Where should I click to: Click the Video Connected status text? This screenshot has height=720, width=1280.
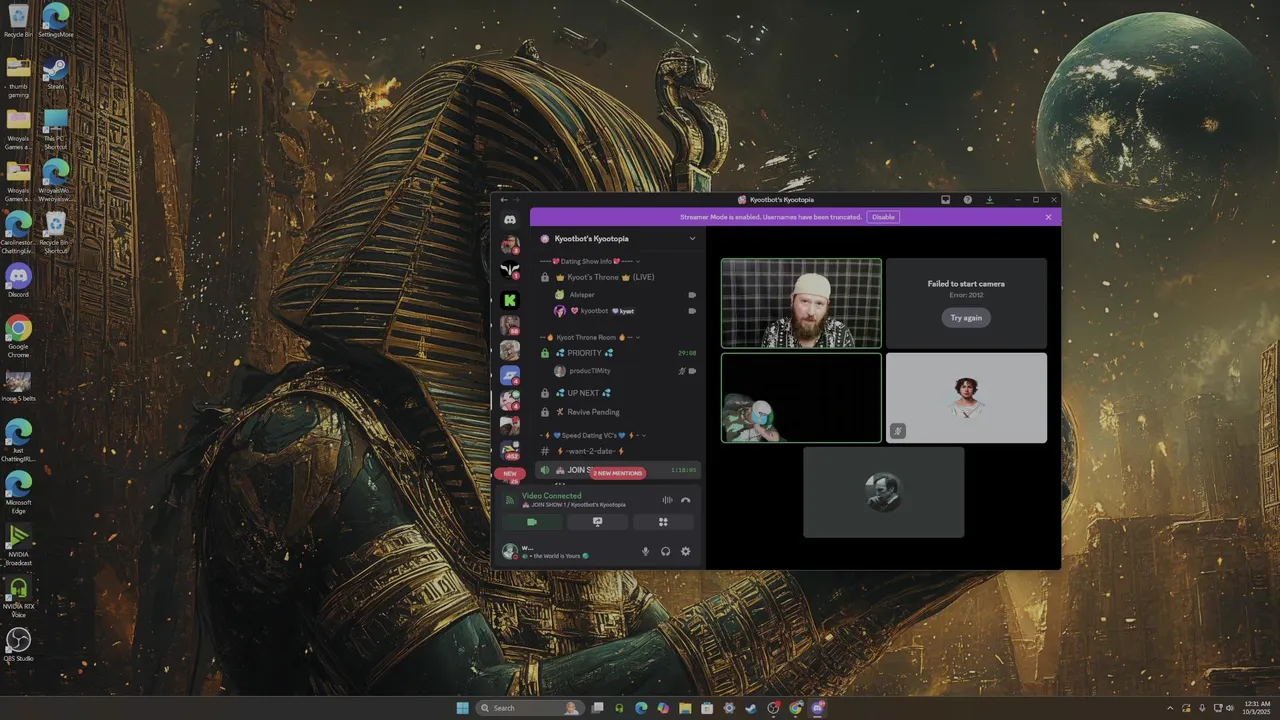point(551,496)
